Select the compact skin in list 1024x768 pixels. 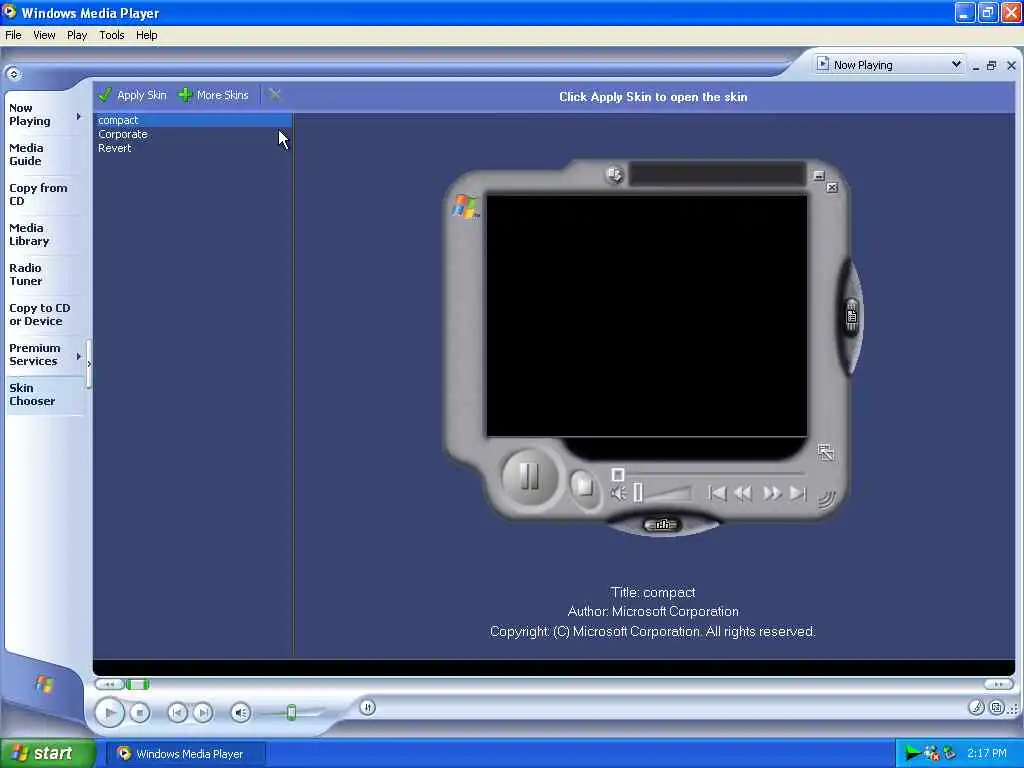(193, 120)
